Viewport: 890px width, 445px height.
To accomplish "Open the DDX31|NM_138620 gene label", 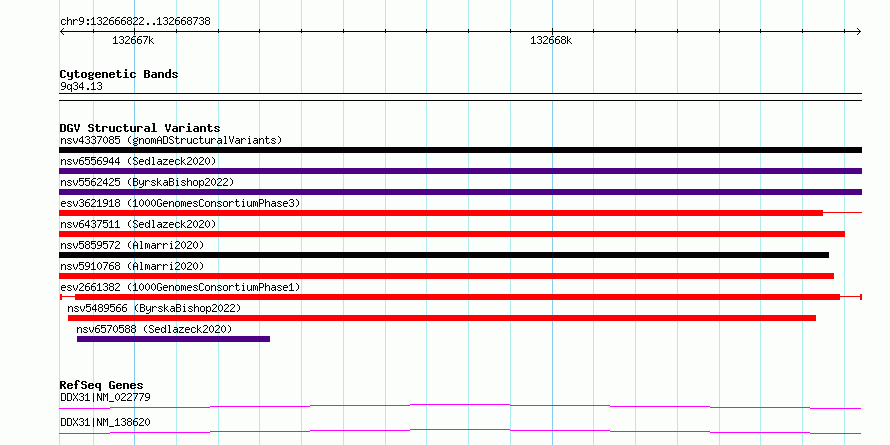I will click(105, 422).
